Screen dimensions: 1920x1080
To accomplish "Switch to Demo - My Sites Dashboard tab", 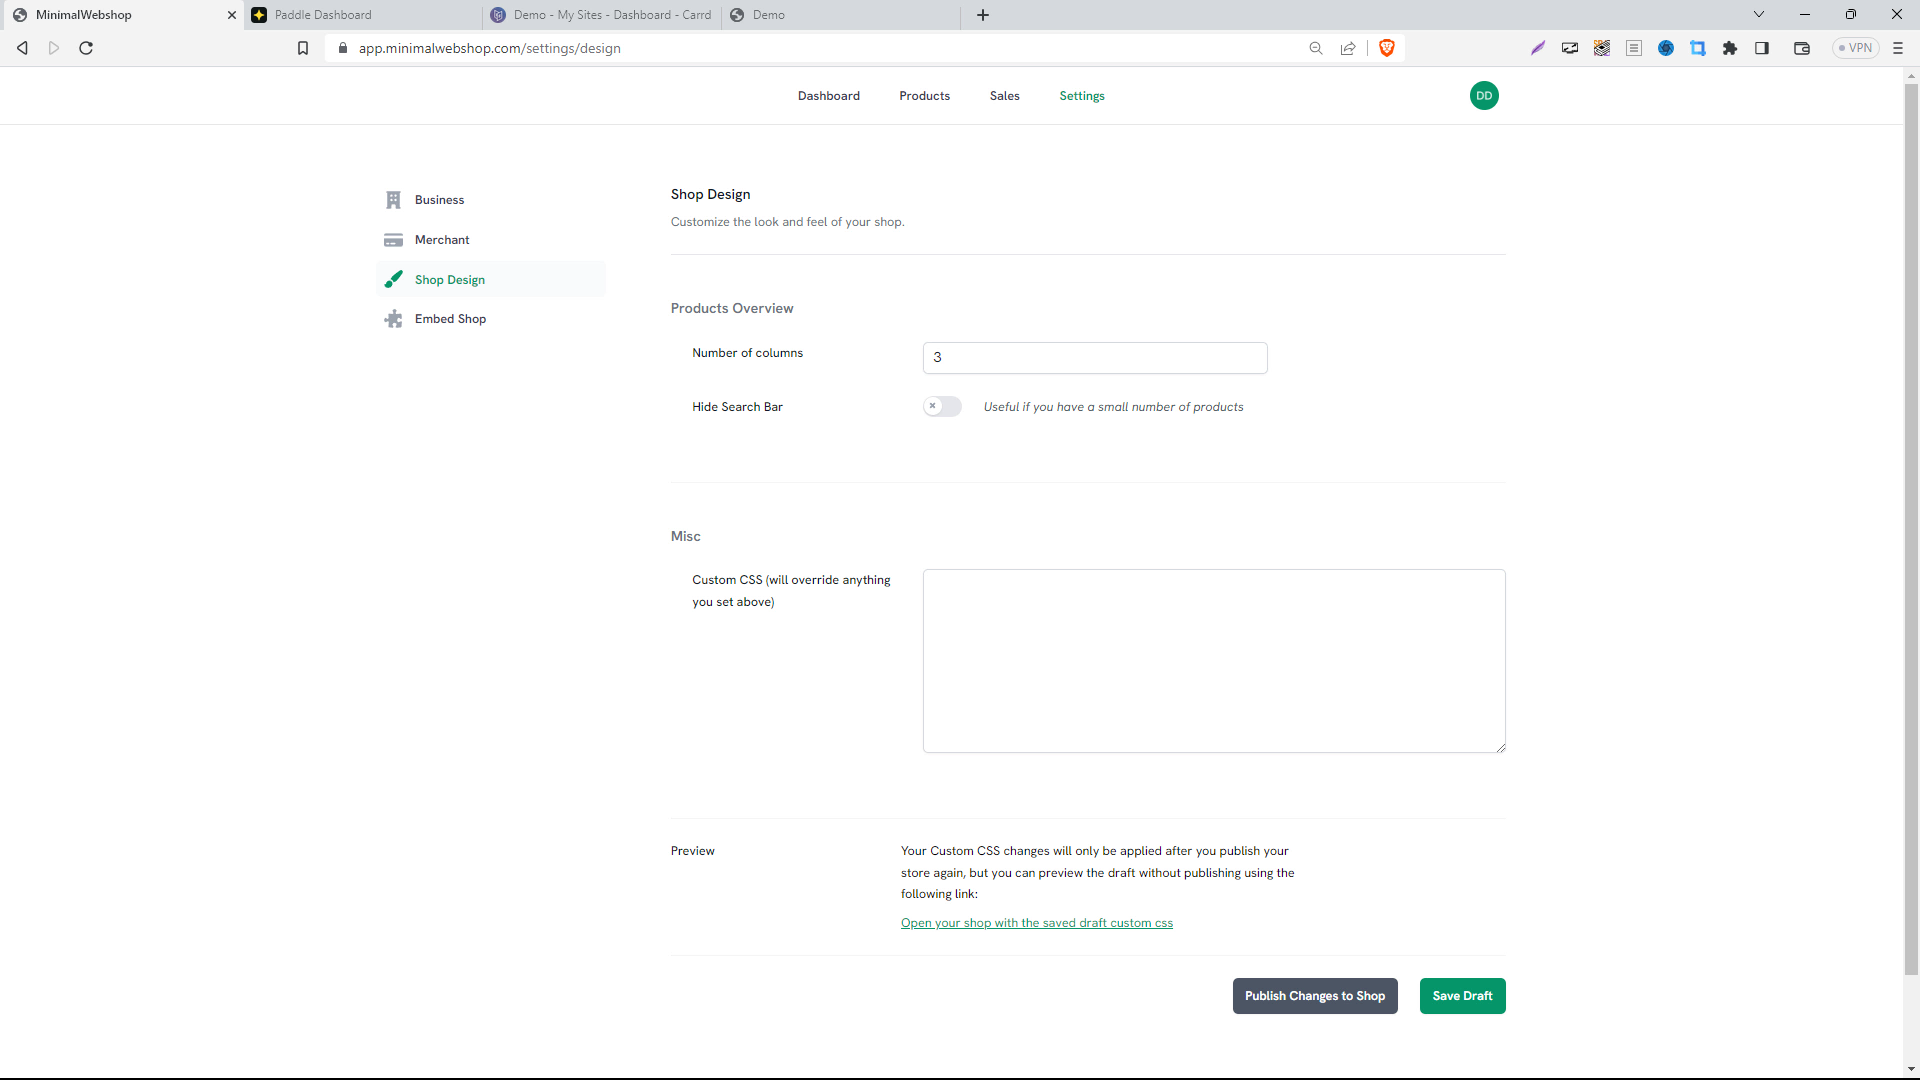I will coord(604,15).
